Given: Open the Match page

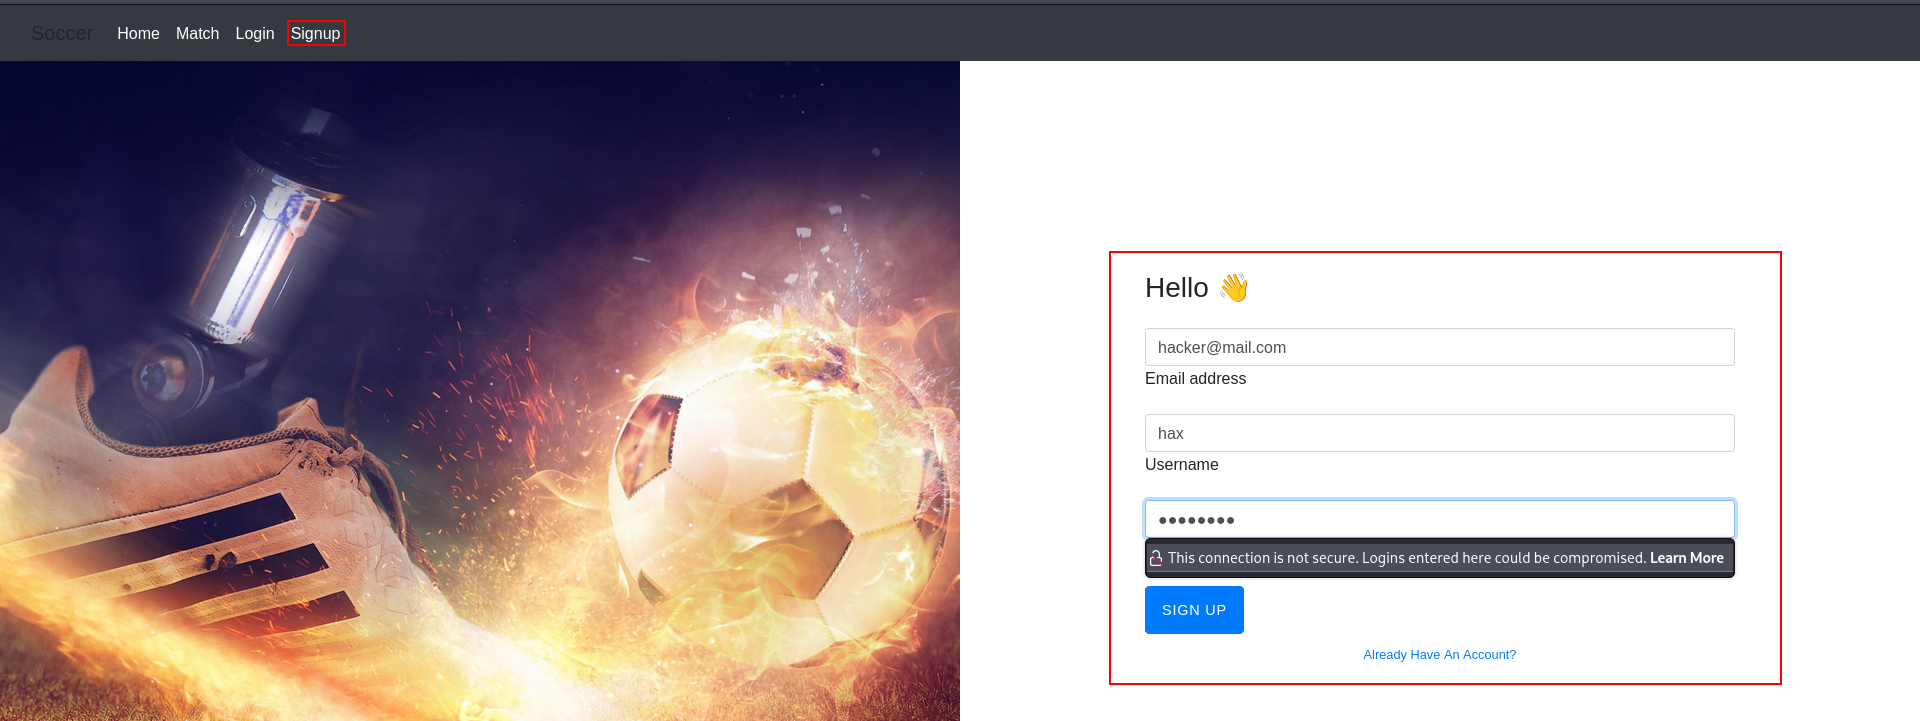Looking at the screenshot, I should coord(197,33).
